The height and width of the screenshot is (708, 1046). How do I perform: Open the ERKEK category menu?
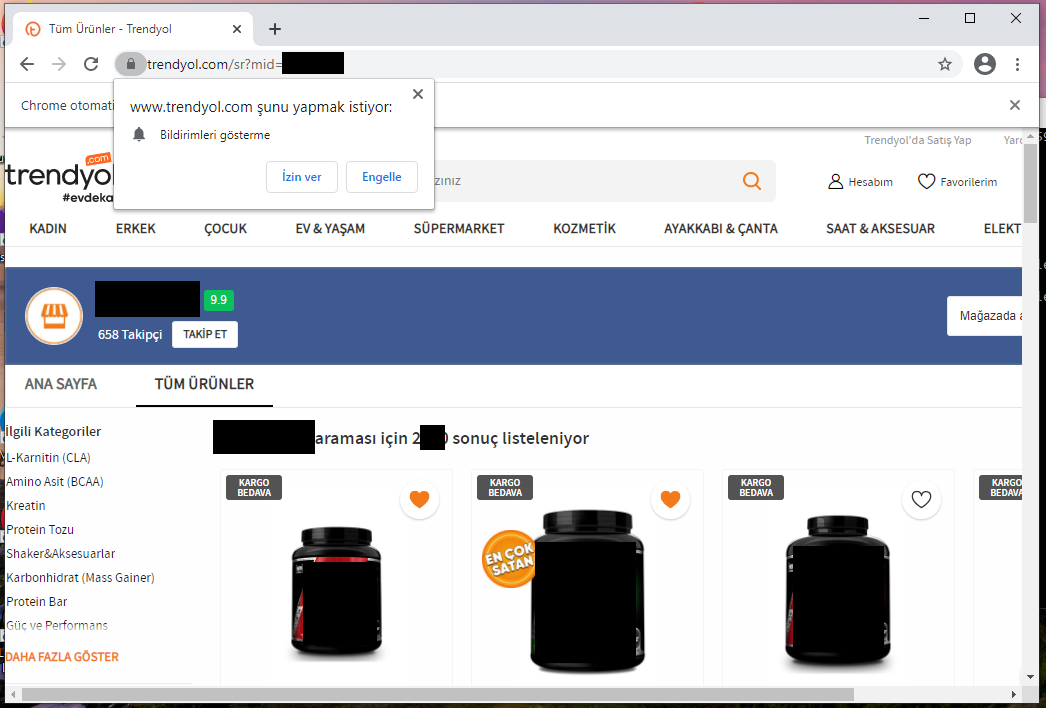pos(135,228)
